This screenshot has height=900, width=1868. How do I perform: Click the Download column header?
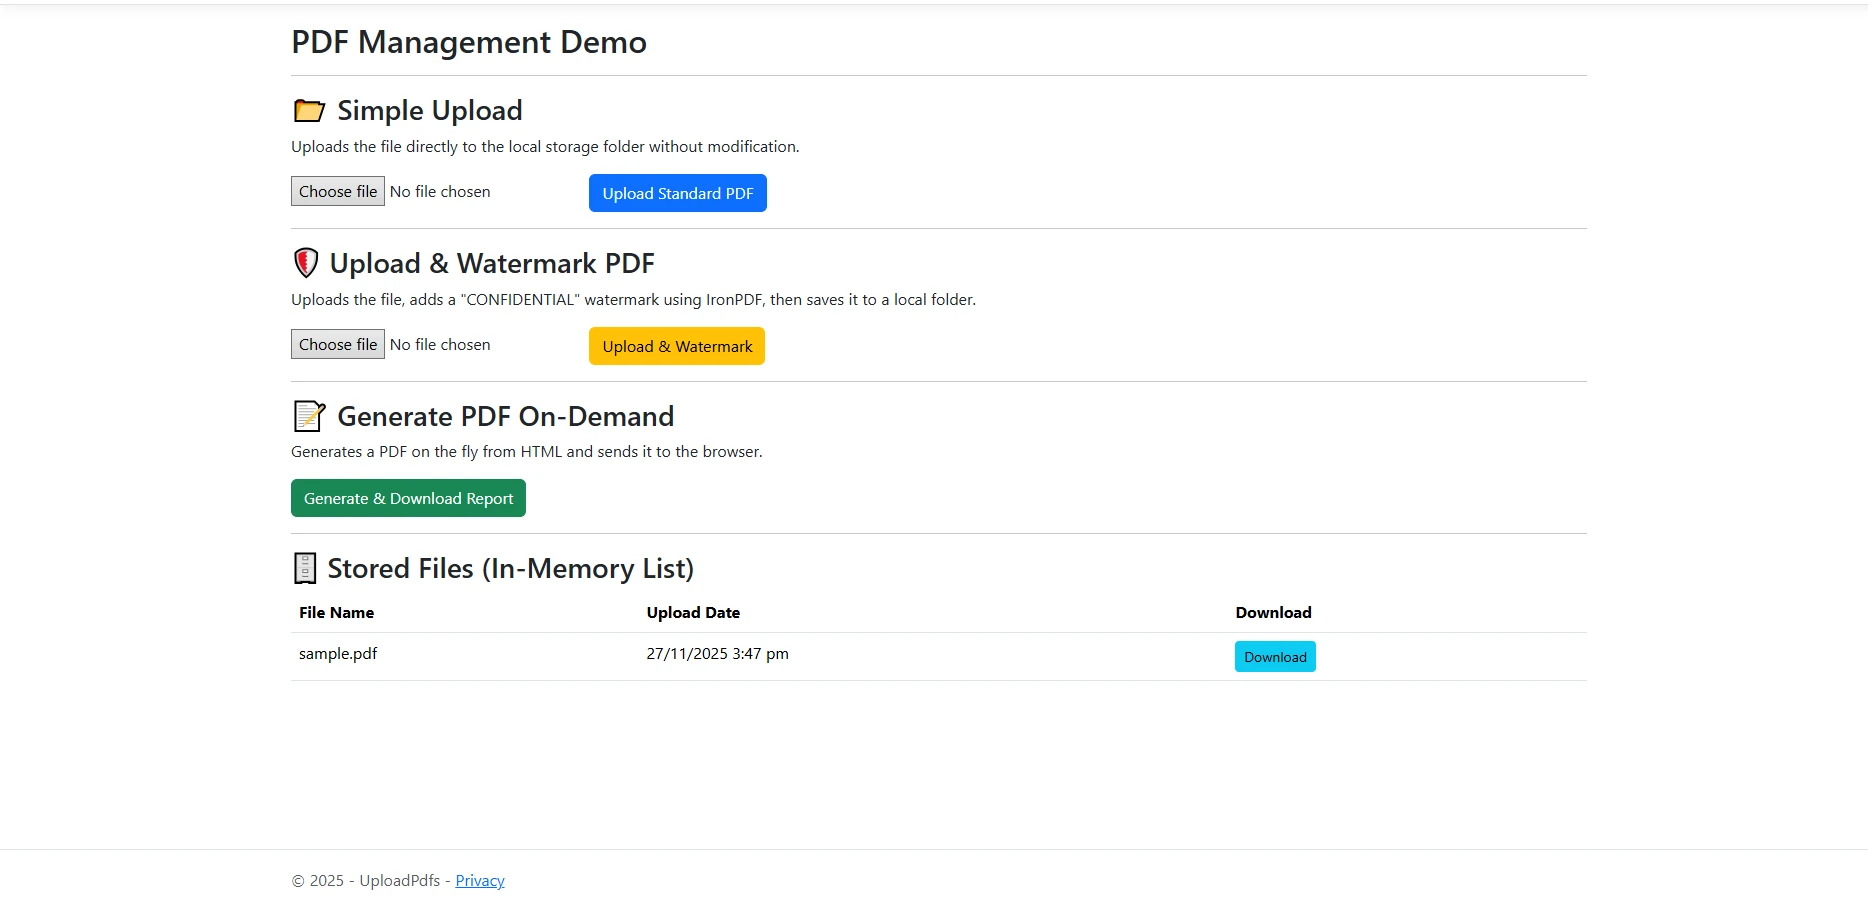1272,612
